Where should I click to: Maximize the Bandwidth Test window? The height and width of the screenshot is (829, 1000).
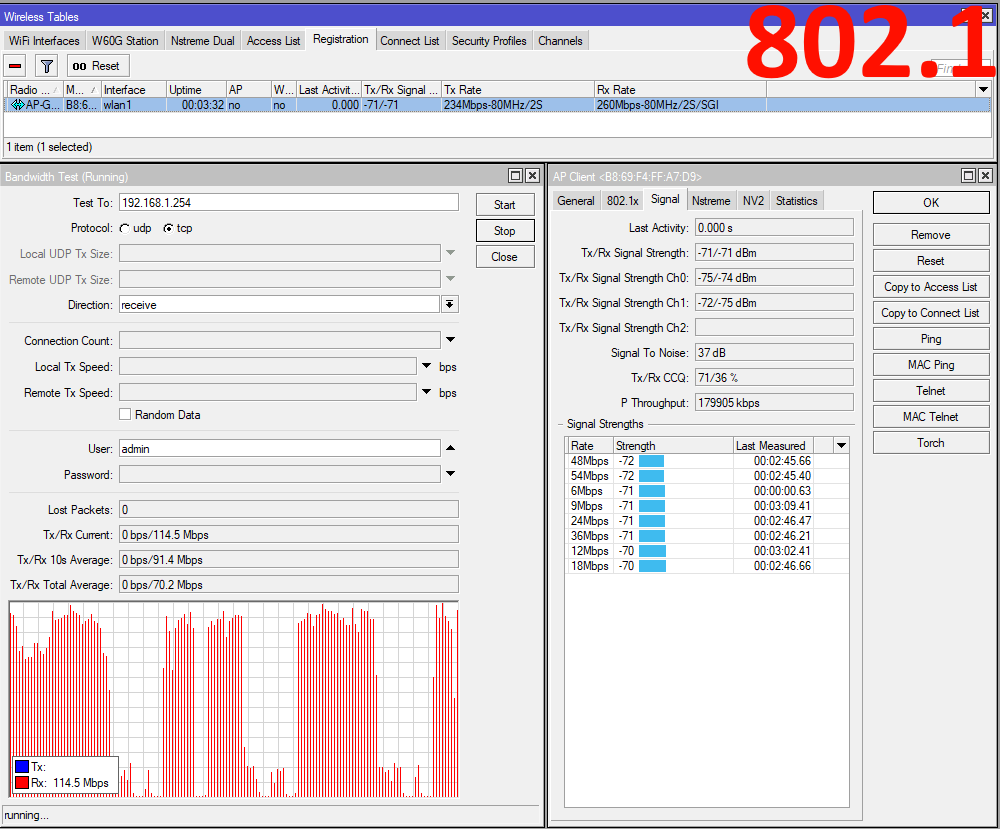coord(515,176)
